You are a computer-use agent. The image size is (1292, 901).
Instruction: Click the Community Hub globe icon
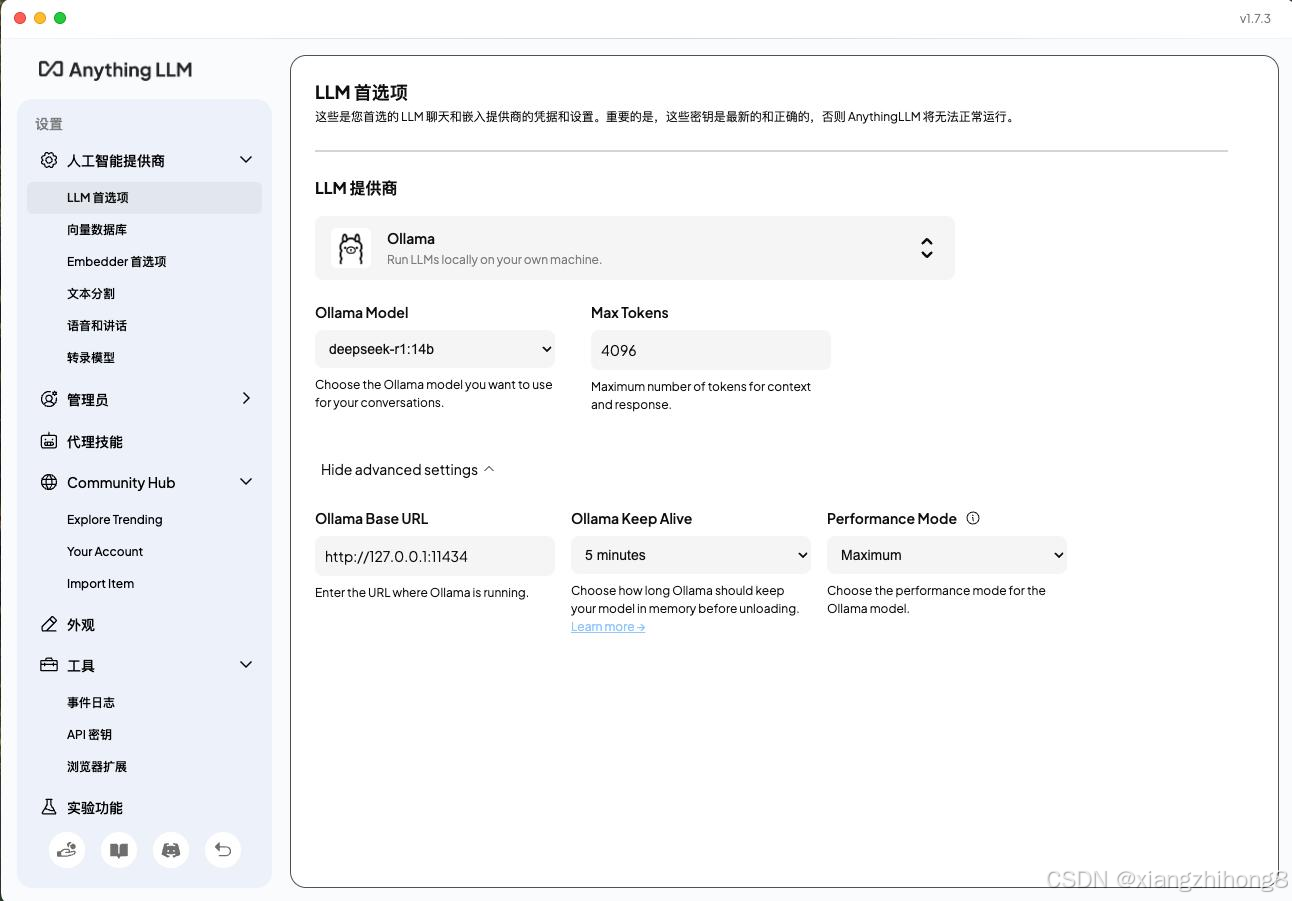tap(49, 482)
